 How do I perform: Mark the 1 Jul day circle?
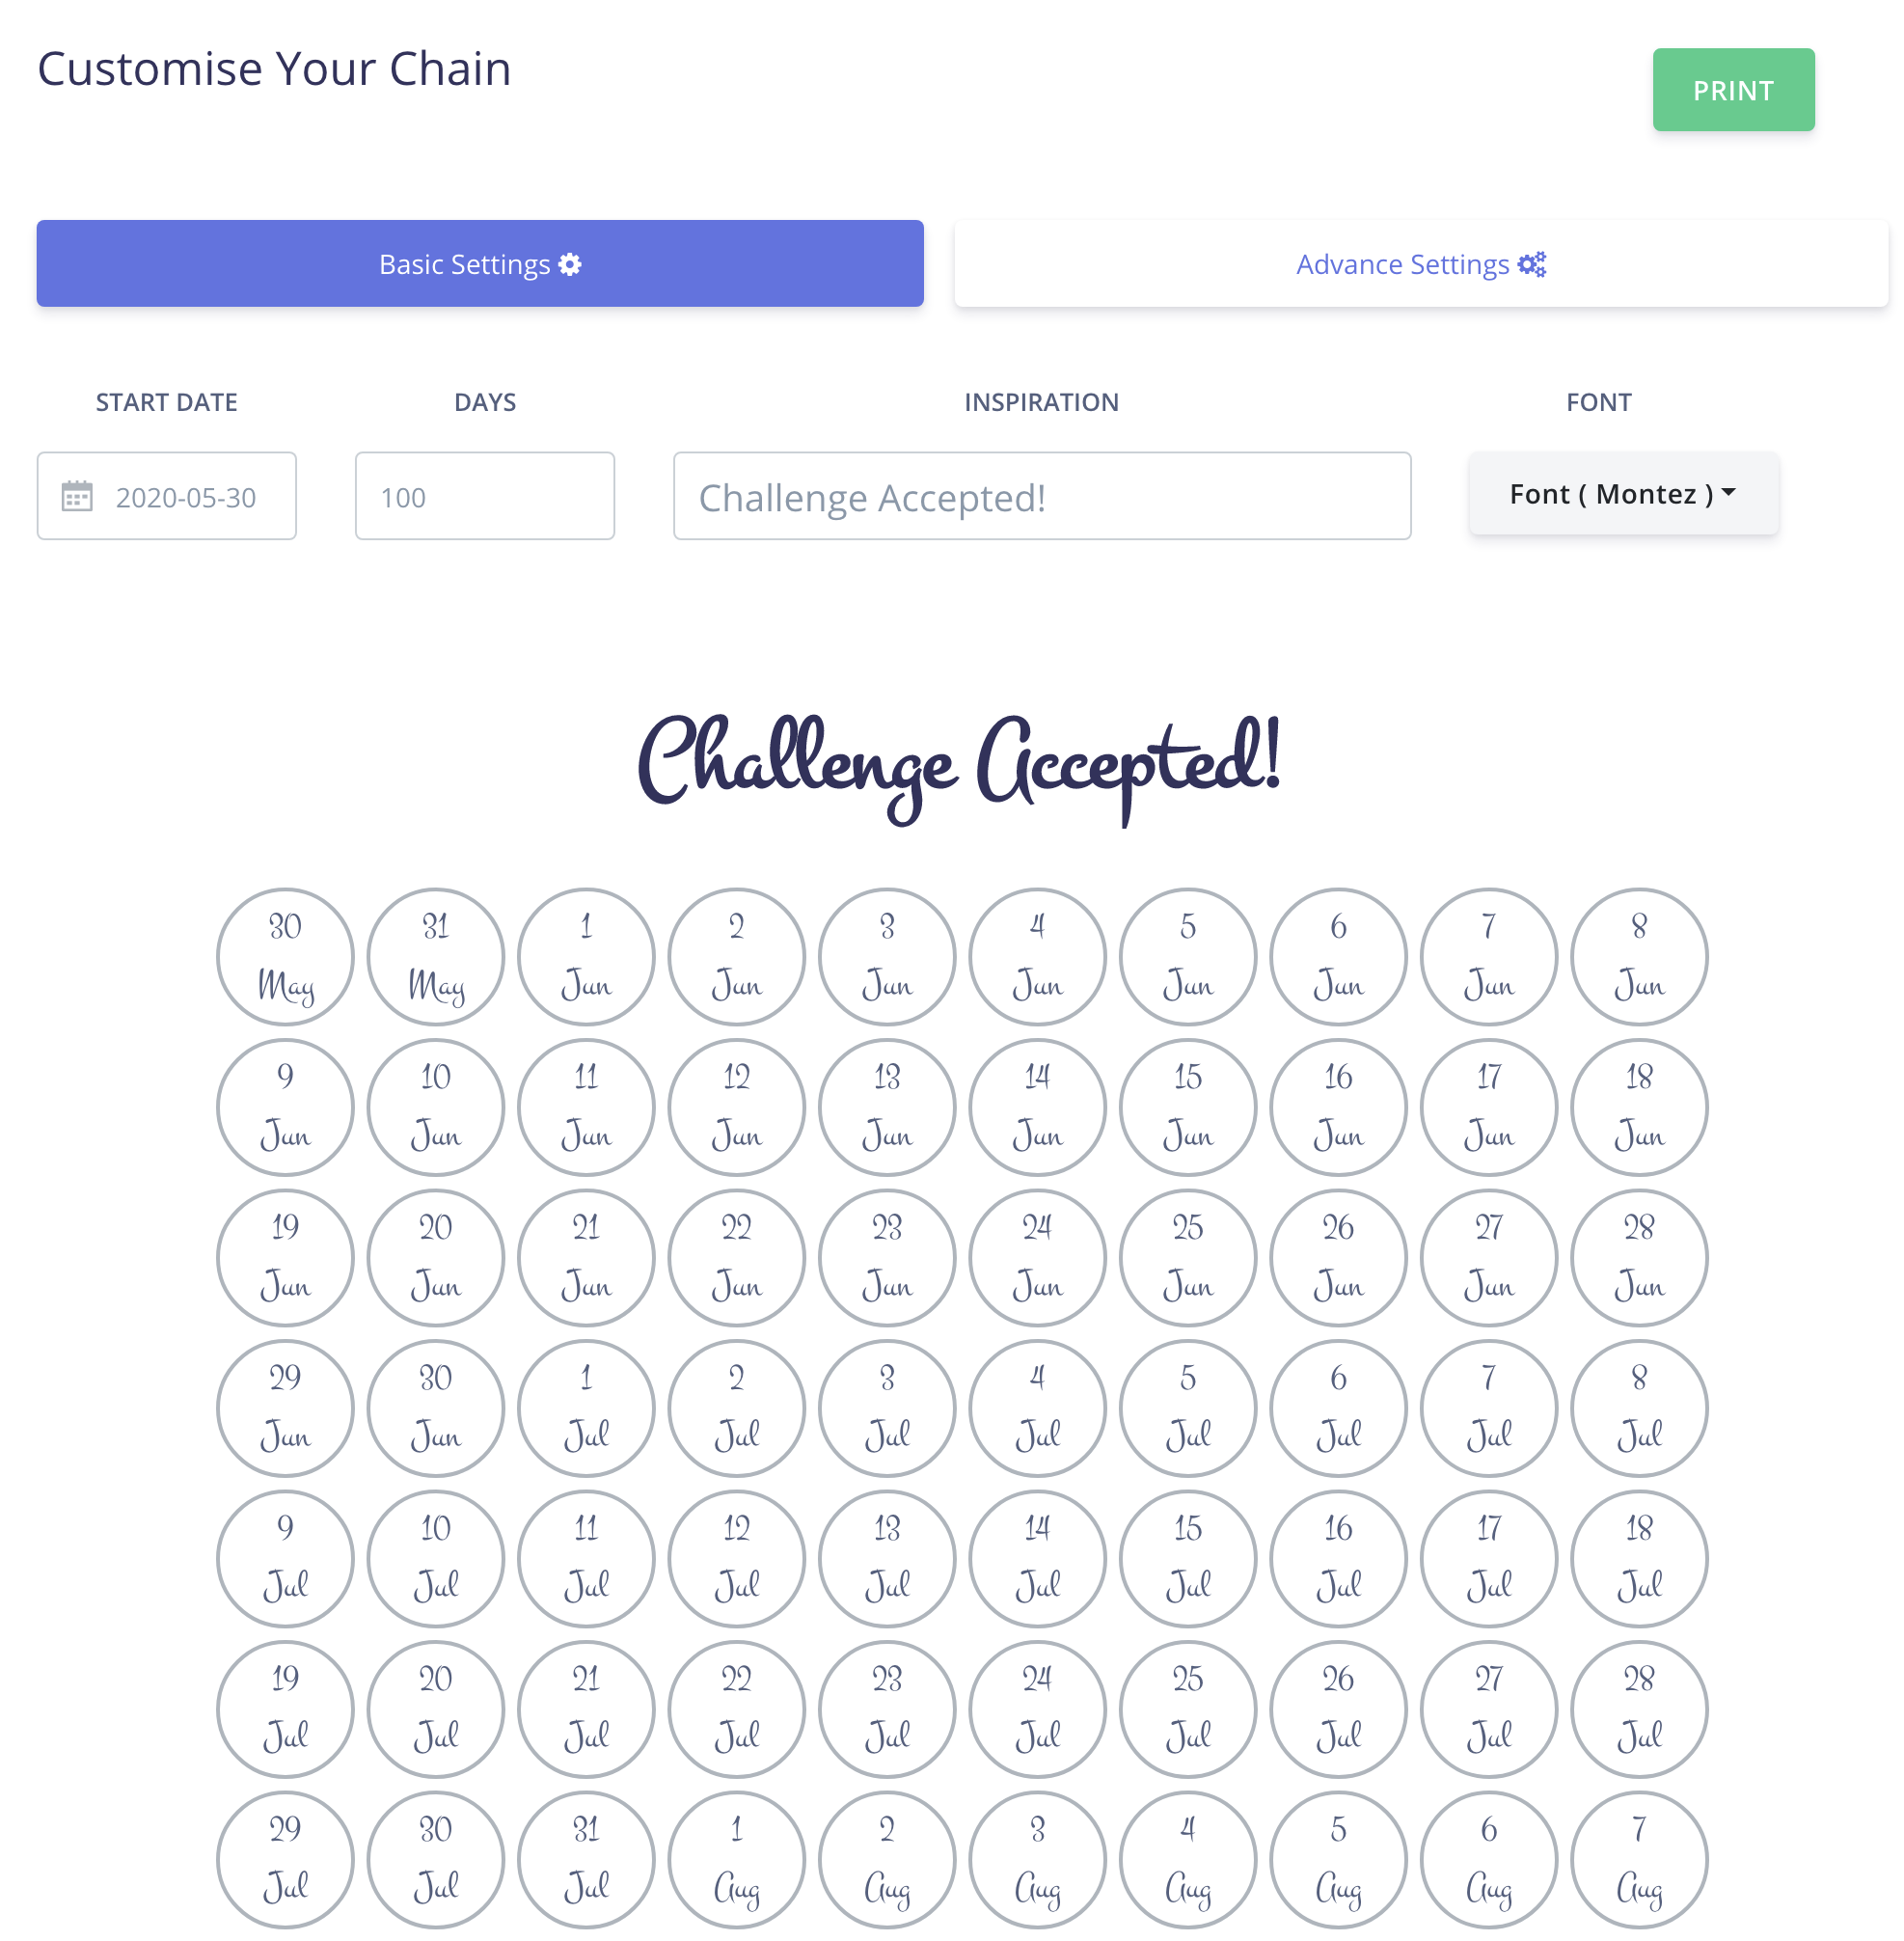(x=586, y=1408)
